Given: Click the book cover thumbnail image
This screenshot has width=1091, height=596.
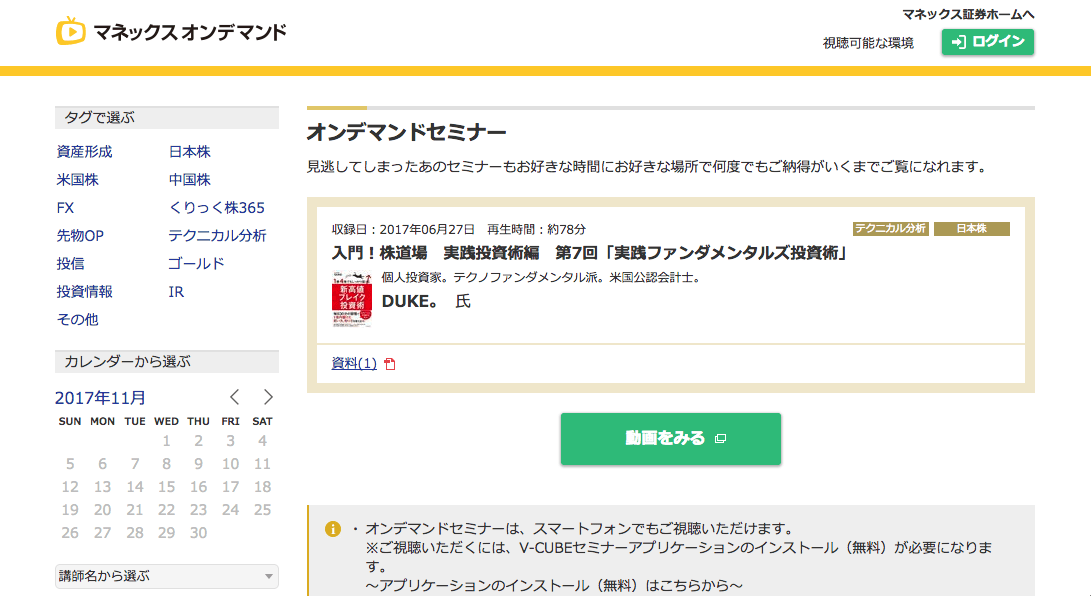Looking at the screenshot, I should pos(351,299).
